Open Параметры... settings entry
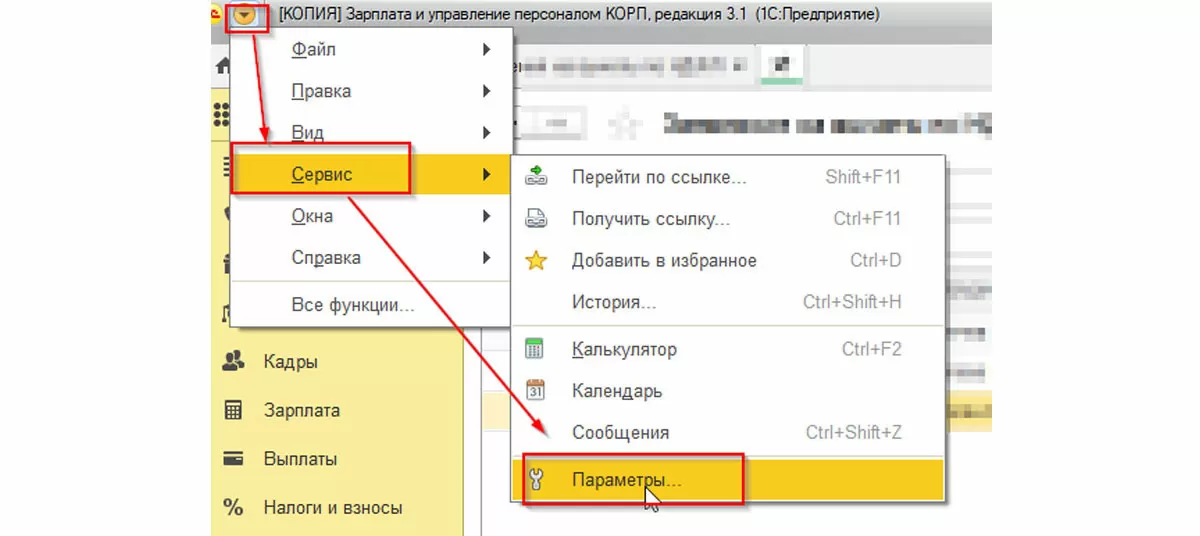1200x536 pixels. pyautogui.click(x=728, y=480)
